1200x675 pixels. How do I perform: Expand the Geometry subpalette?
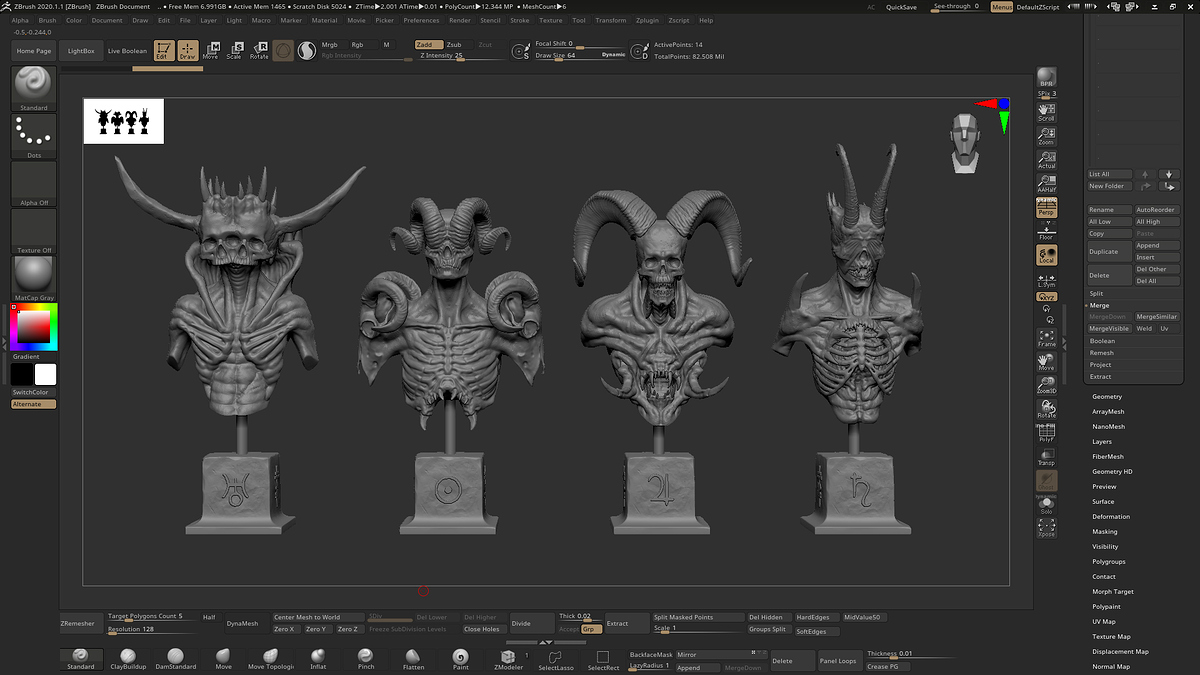[x=1107, y=397]
